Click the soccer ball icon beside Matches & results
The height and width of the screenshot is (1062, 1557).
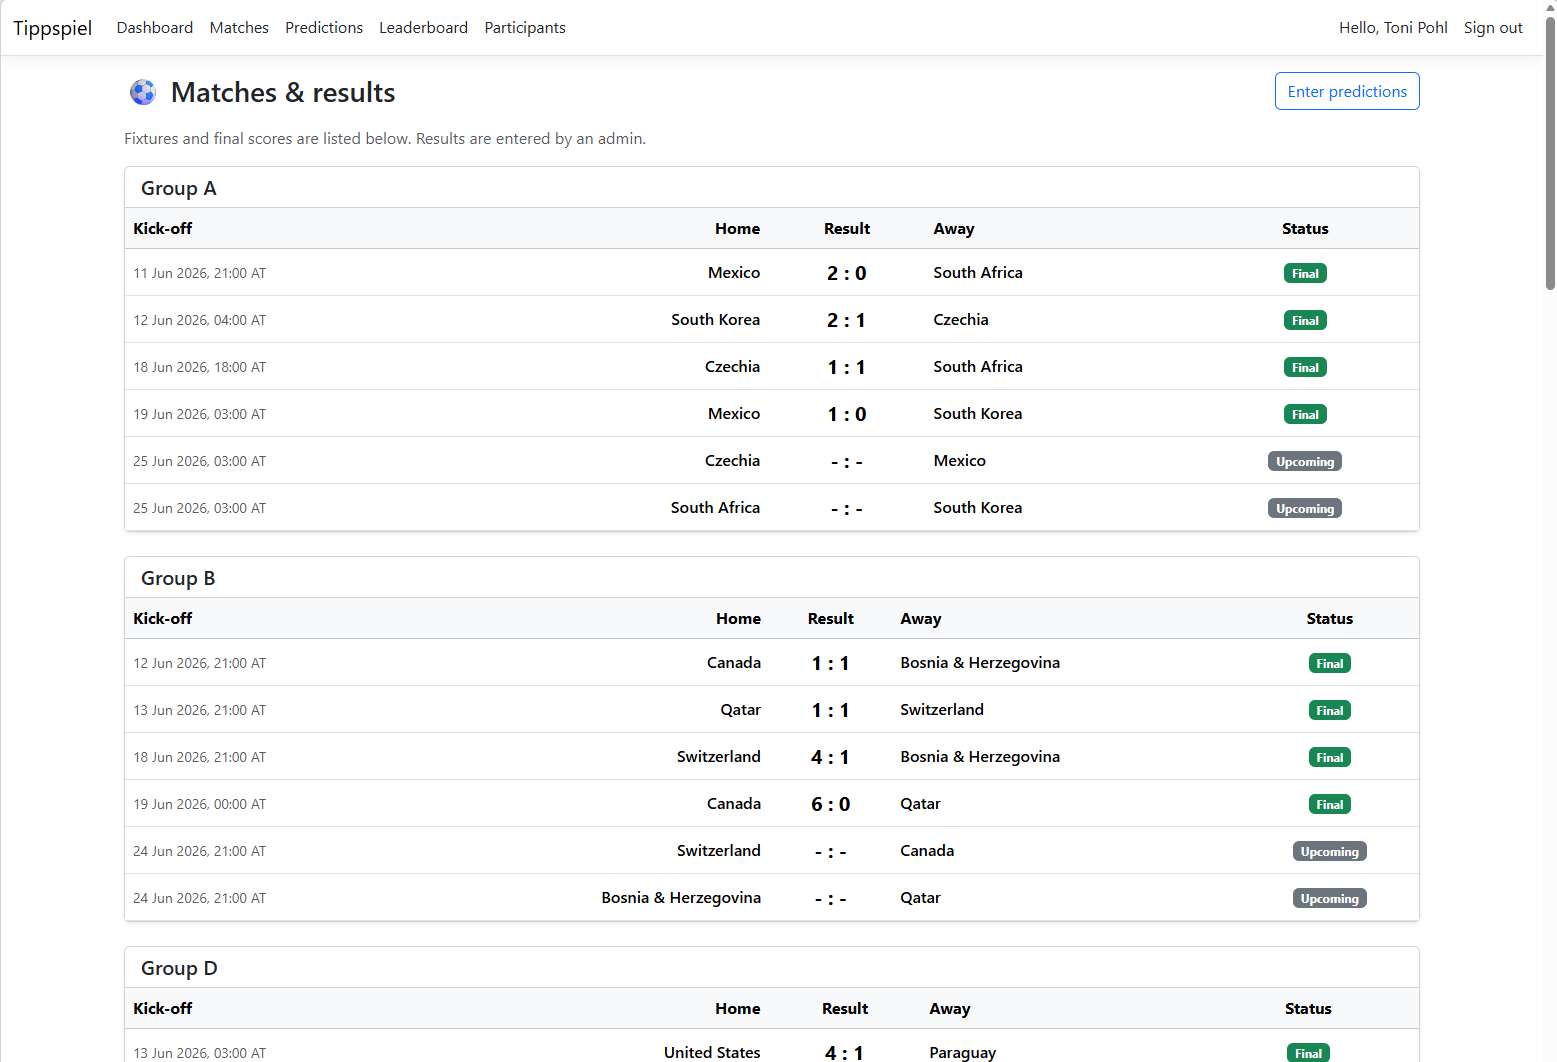pos(143,92)
